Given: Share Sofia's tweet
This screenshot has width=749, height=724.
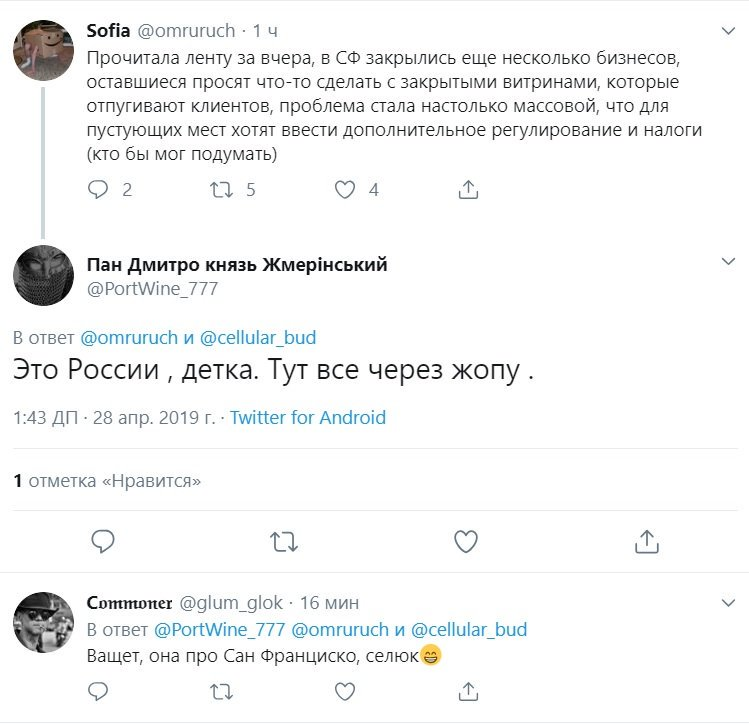Looking at the screenshot, I should (467, 189).
